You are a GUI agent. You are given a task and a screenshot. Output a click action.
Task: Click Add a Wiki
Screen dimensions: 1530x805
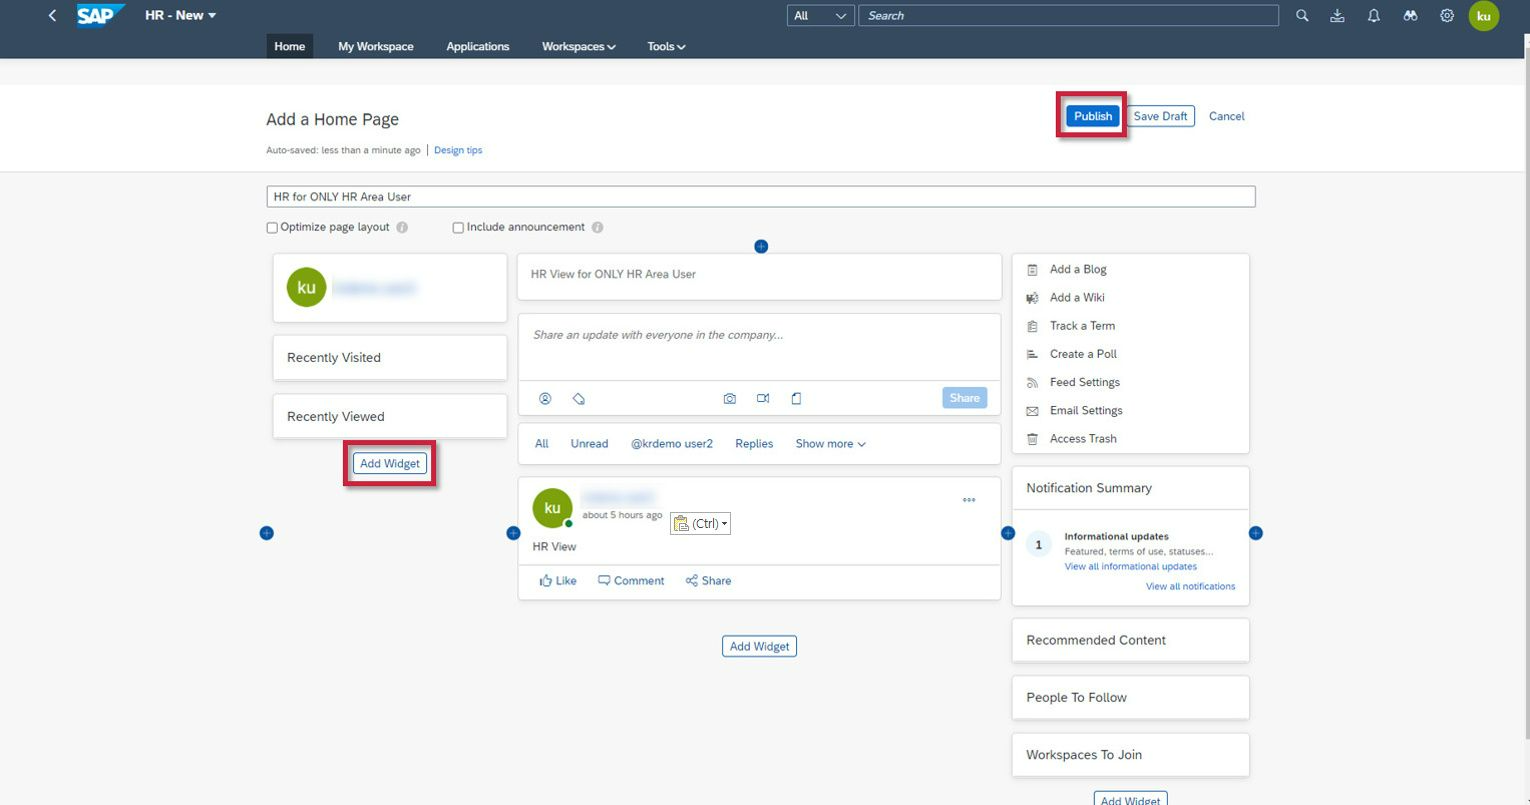click(1077, 297)
